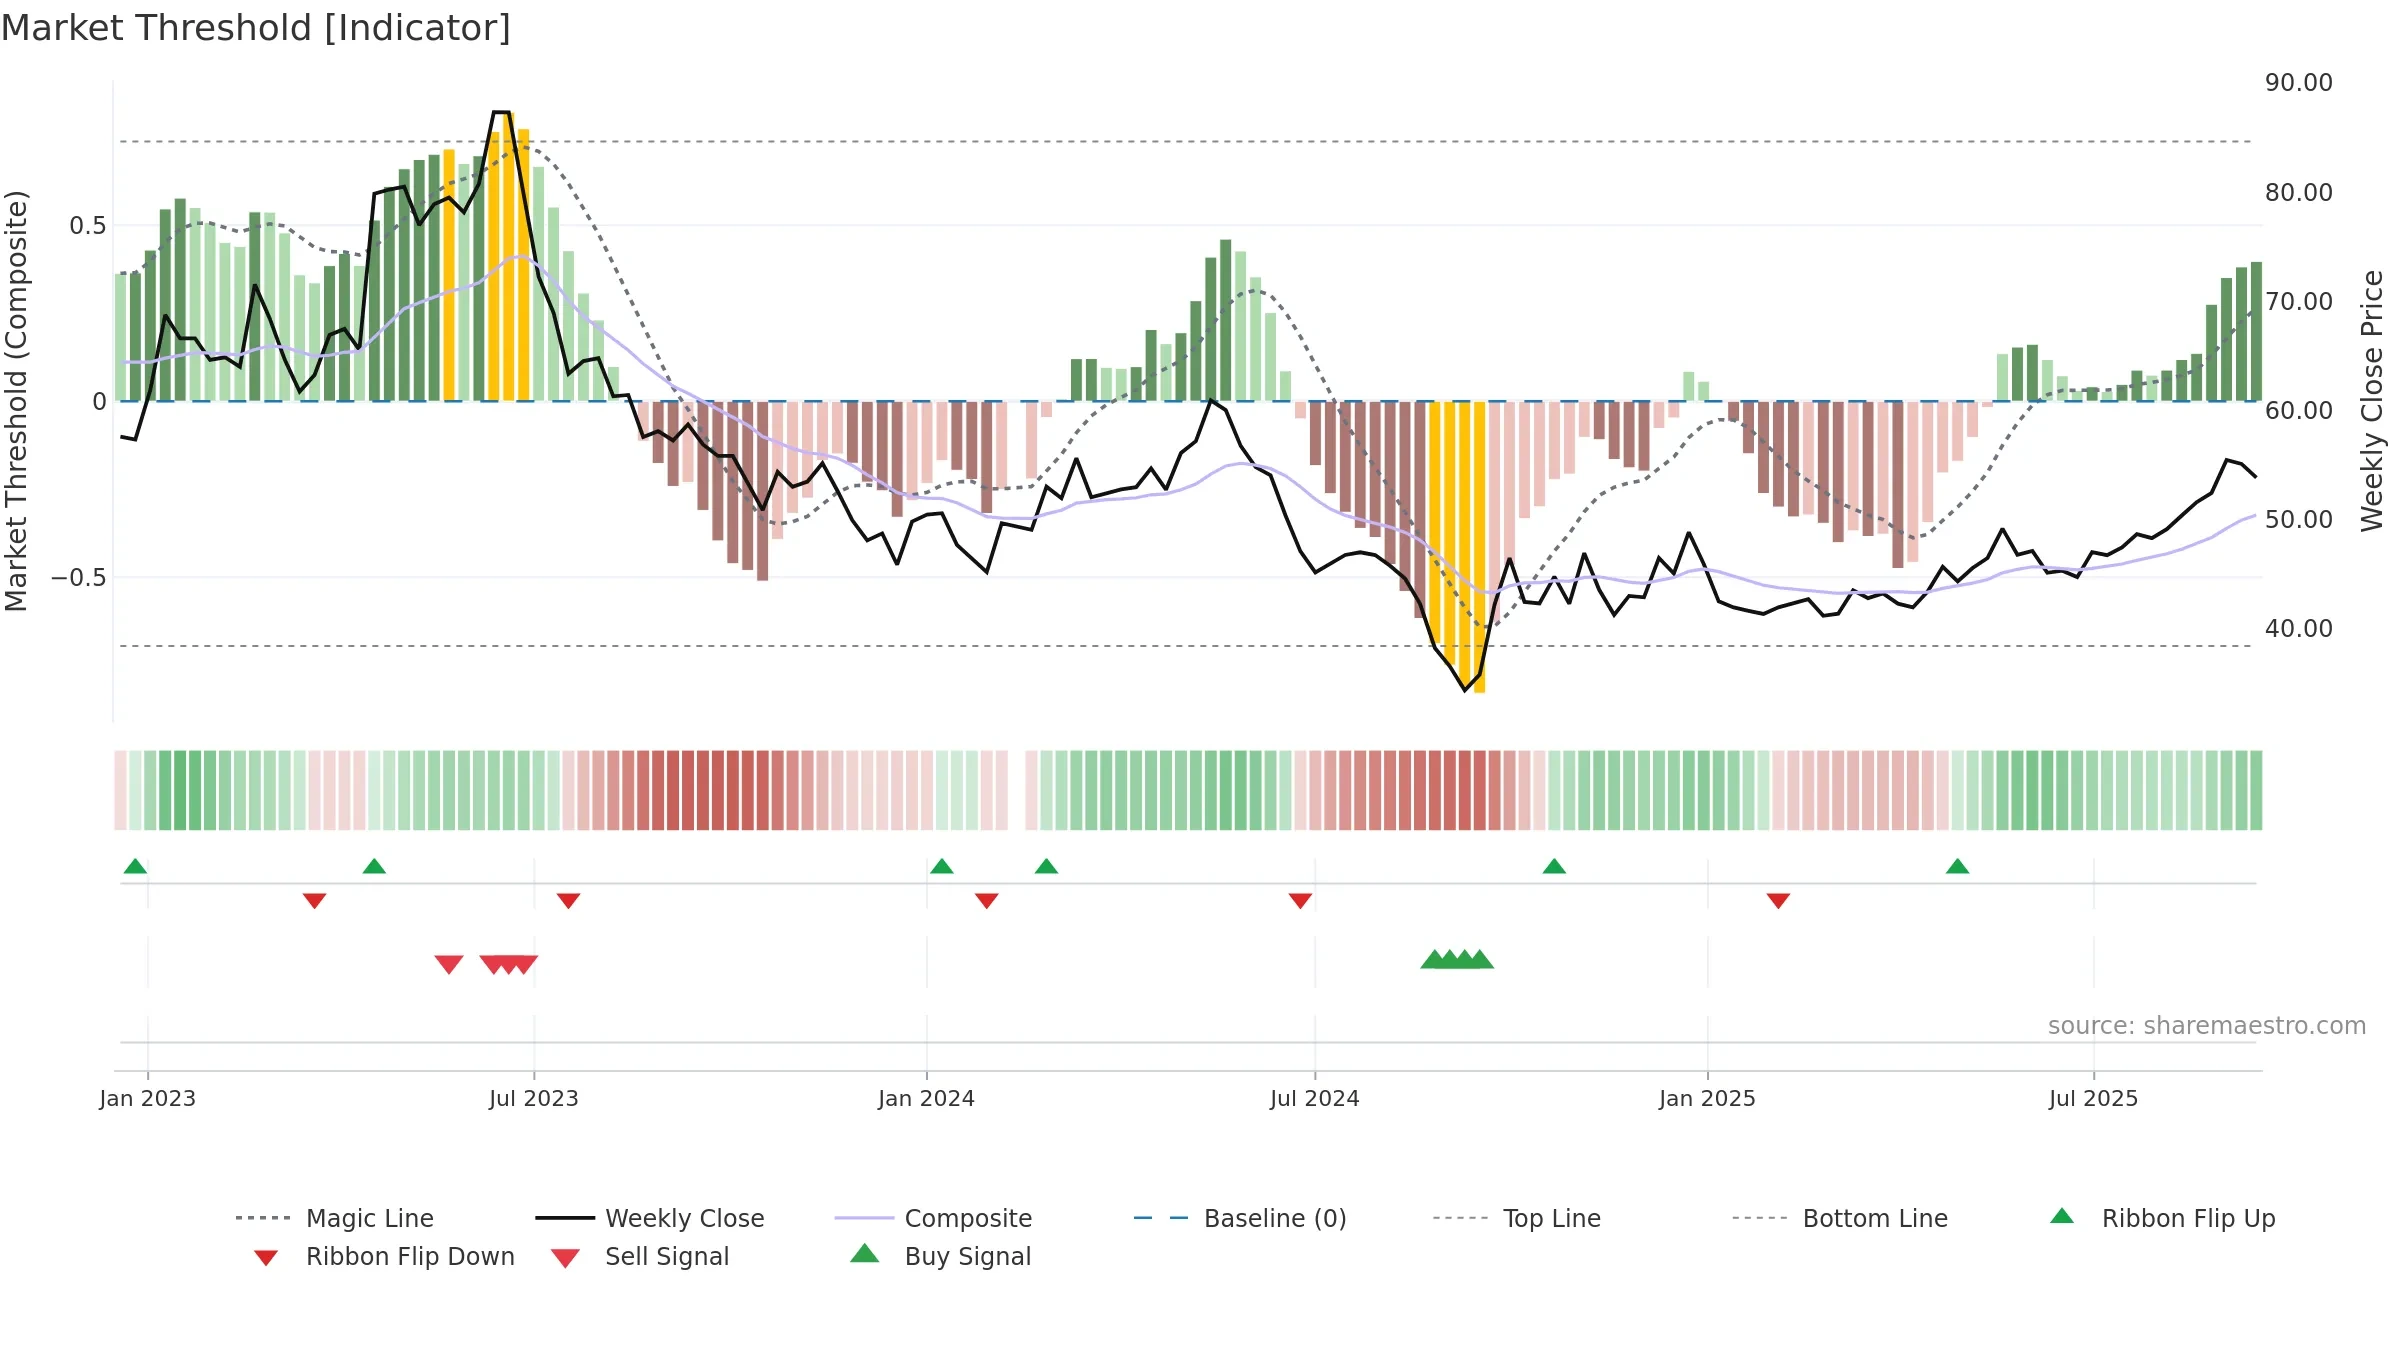Click the red triangle icon beside Ribbon Flip Down
2400x1350 pixels.
(265, 1258)
